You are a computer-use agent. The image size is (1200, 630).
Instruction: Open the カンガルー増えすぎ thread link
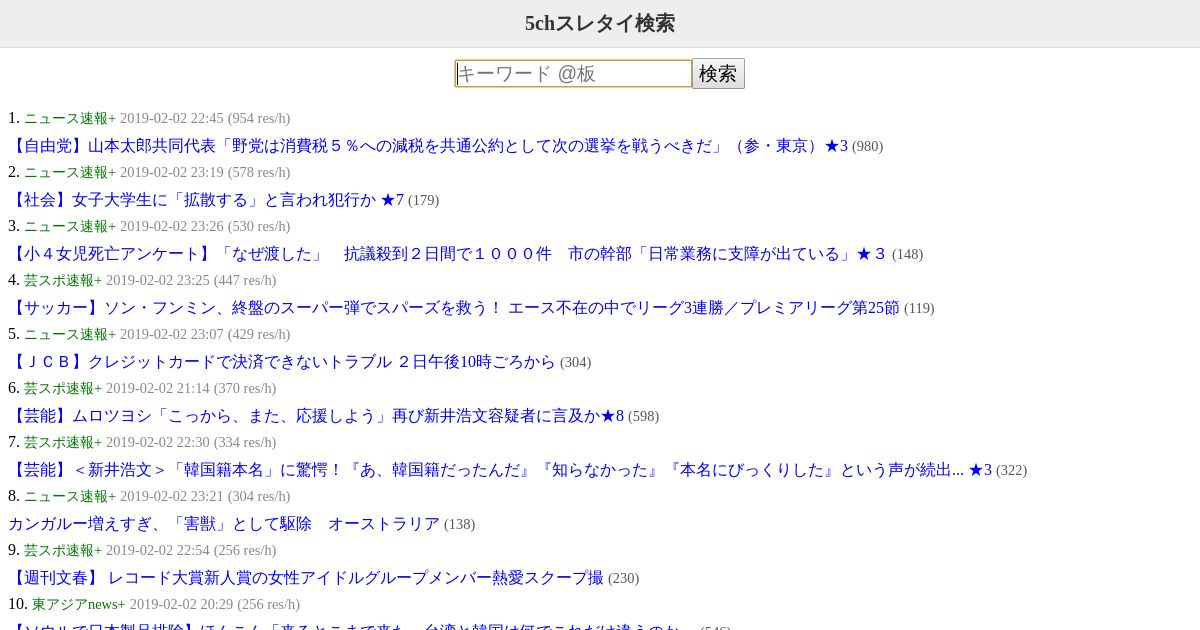tap(224, 524)
